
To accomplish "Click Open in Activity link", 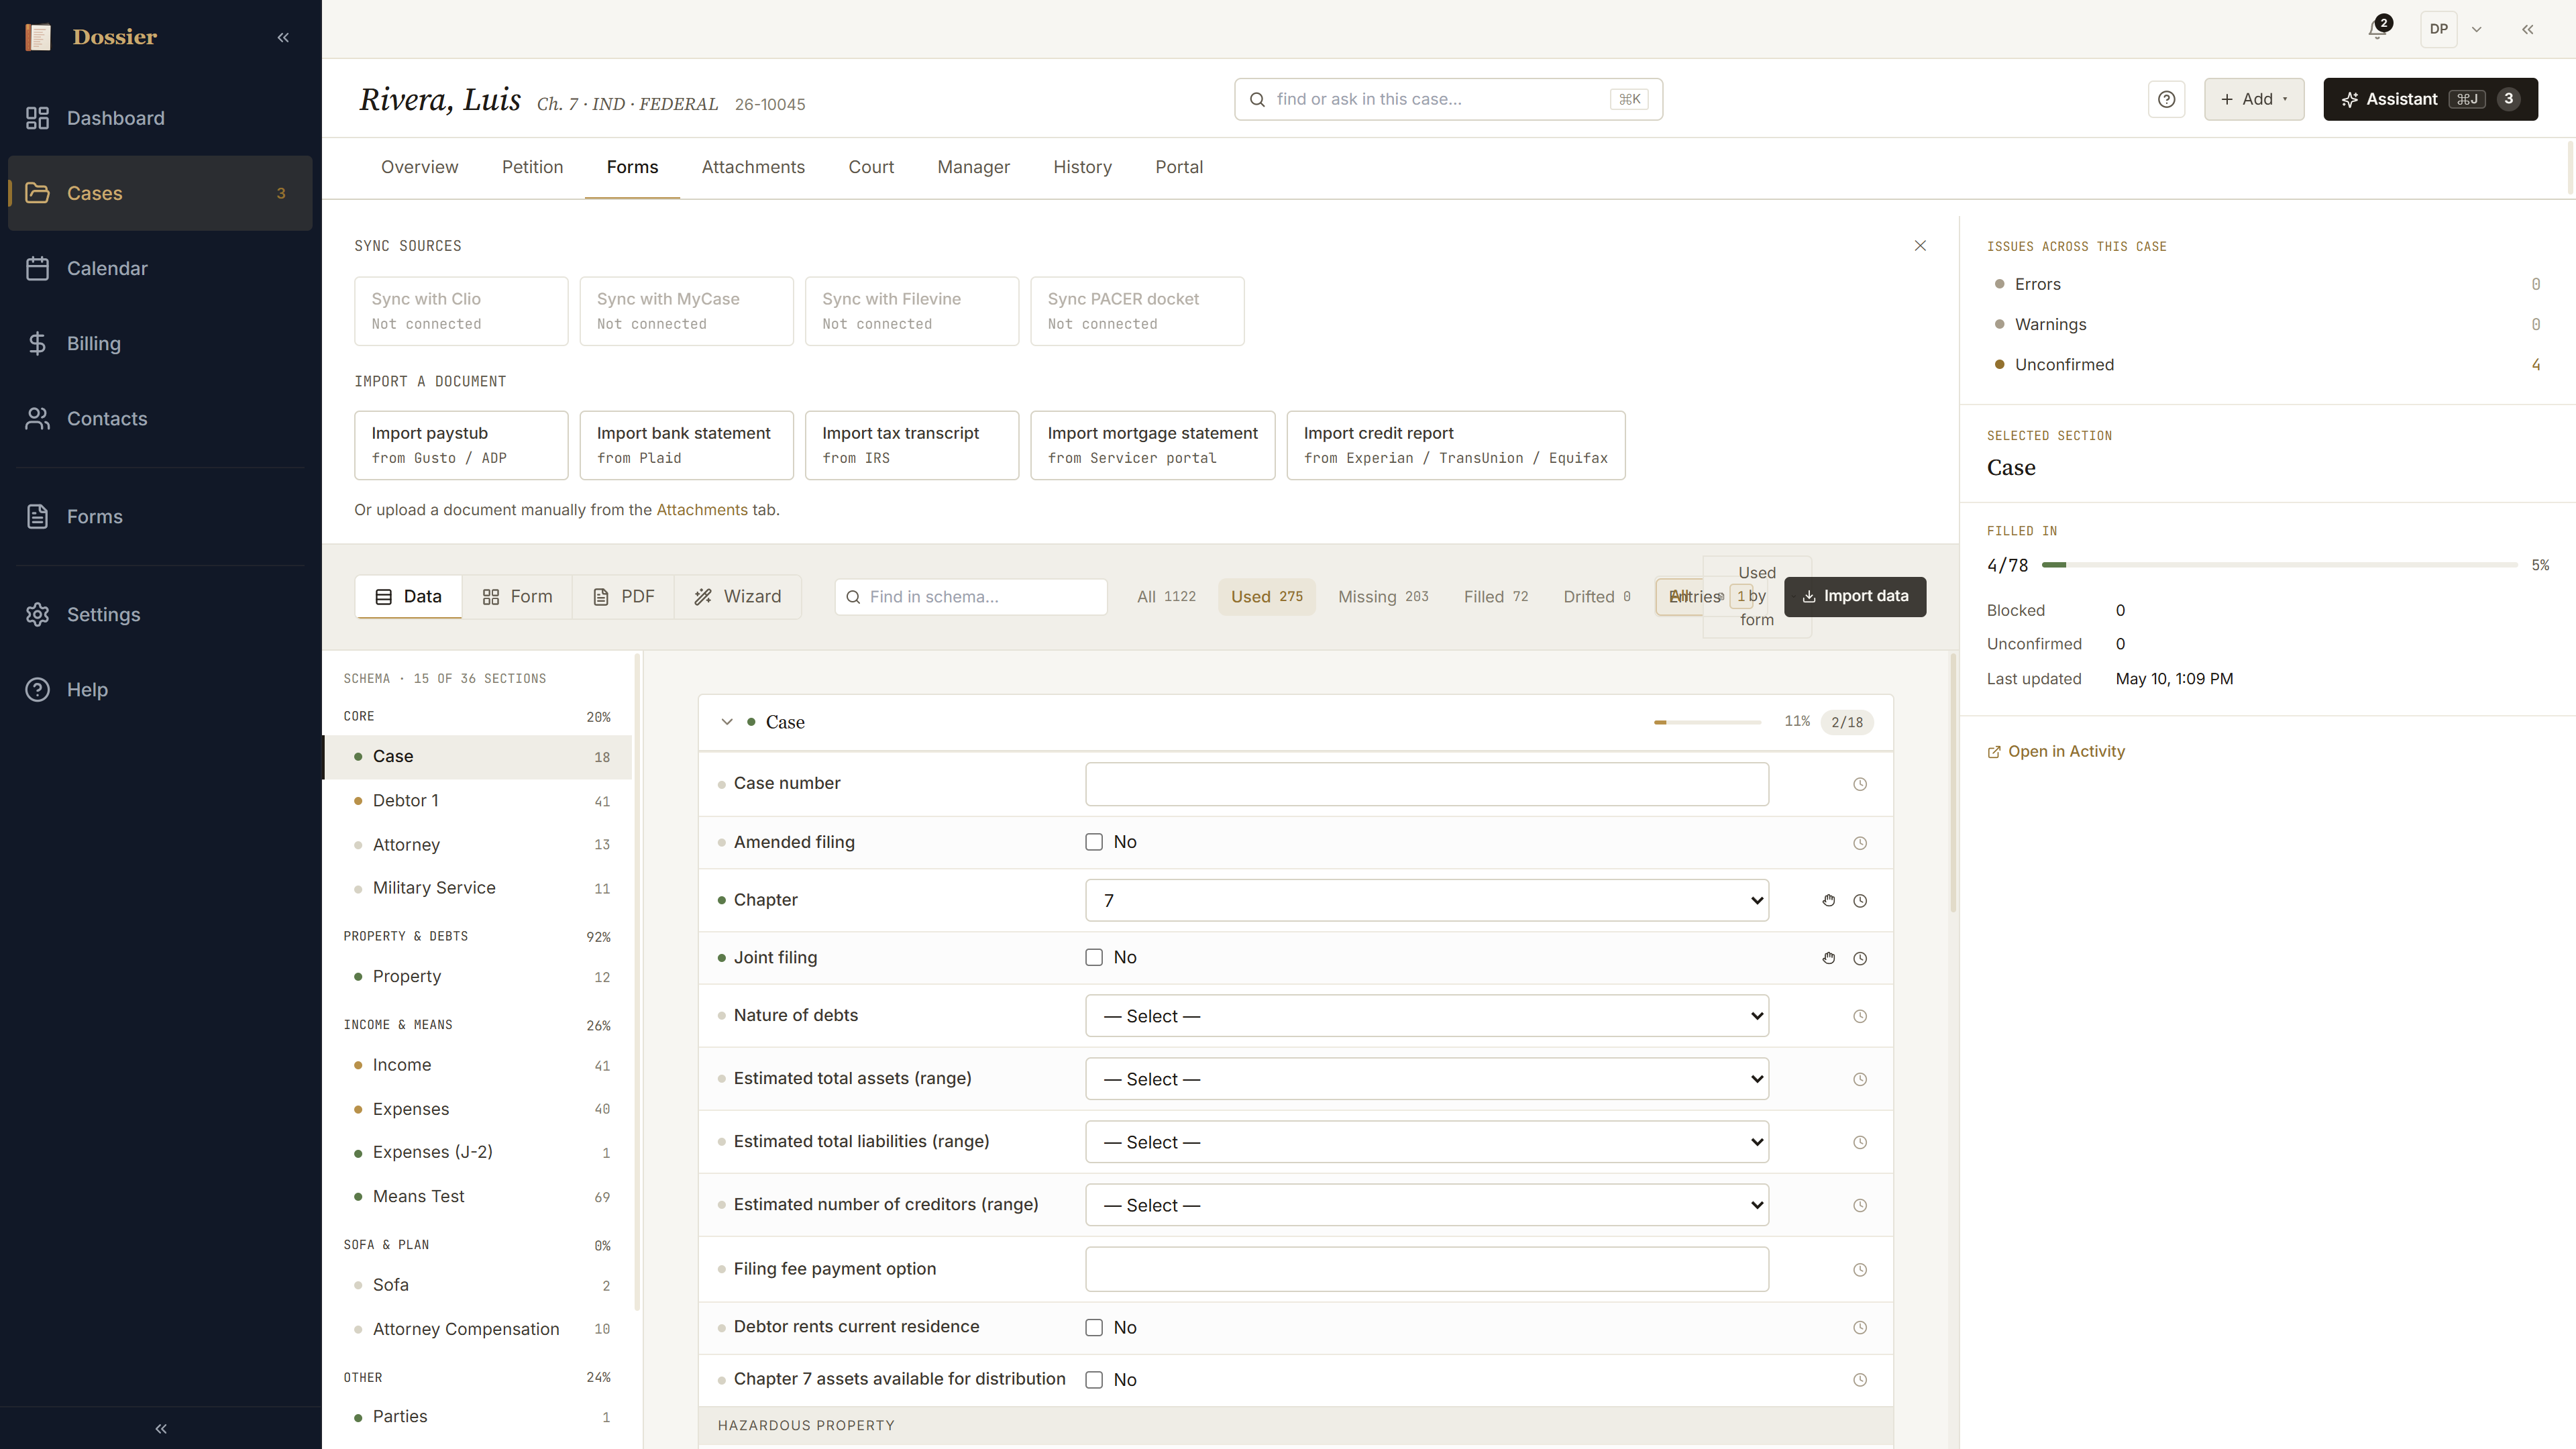I will (x=2056, y=751).
